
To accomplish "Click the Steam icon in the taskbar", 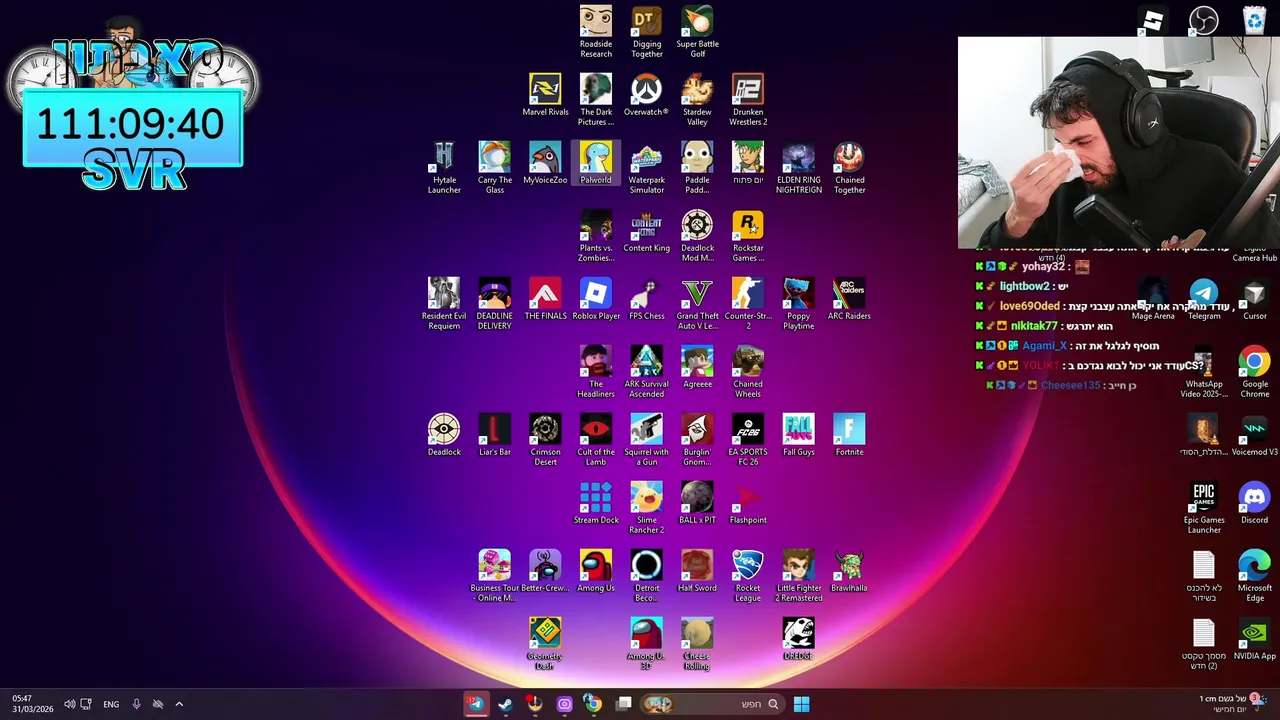I will tap(505, 704).
